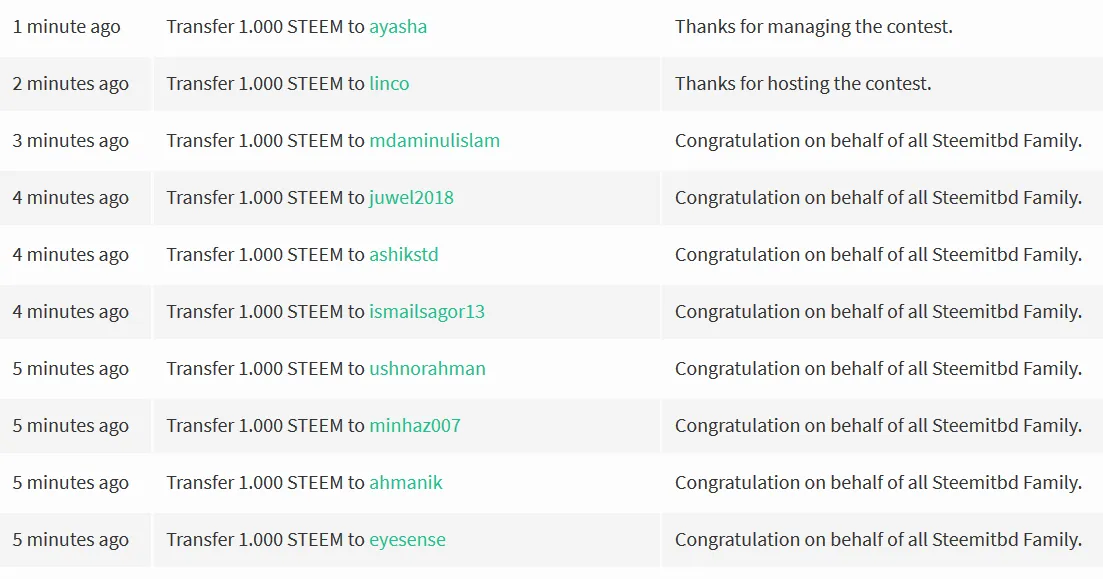Visit mdaminulislam's profile link
Viewport: 1103px width, 579px height.
click(x=435, y=141)
